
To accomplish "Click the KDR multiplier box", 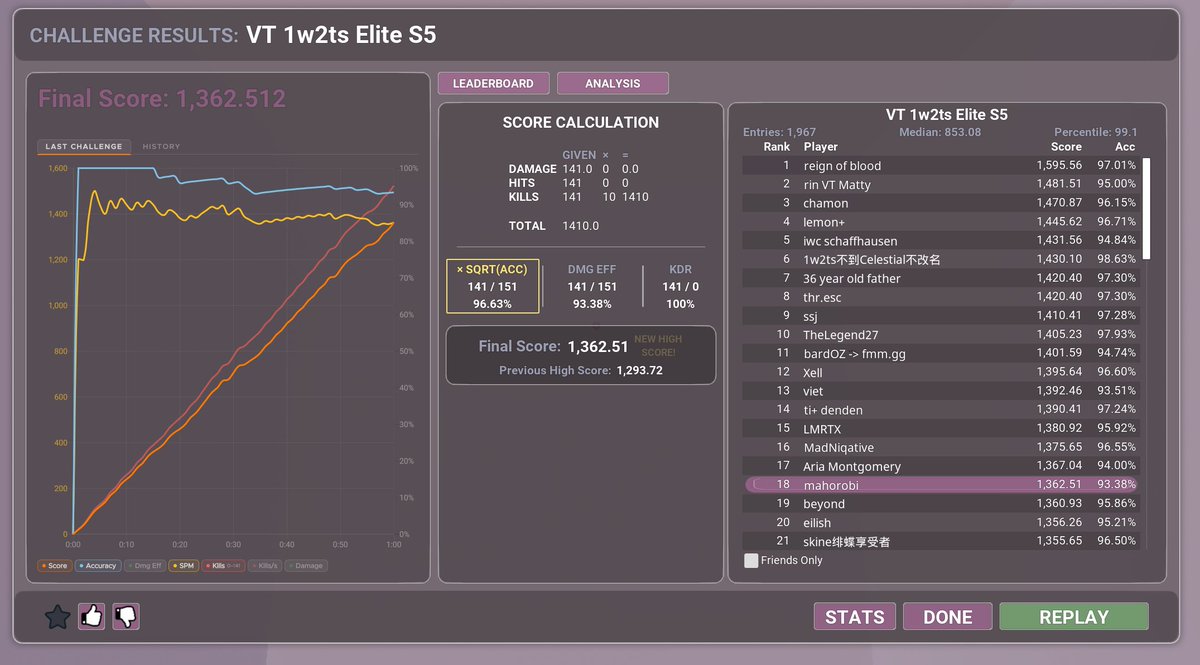I will click(x=680, y=287).
